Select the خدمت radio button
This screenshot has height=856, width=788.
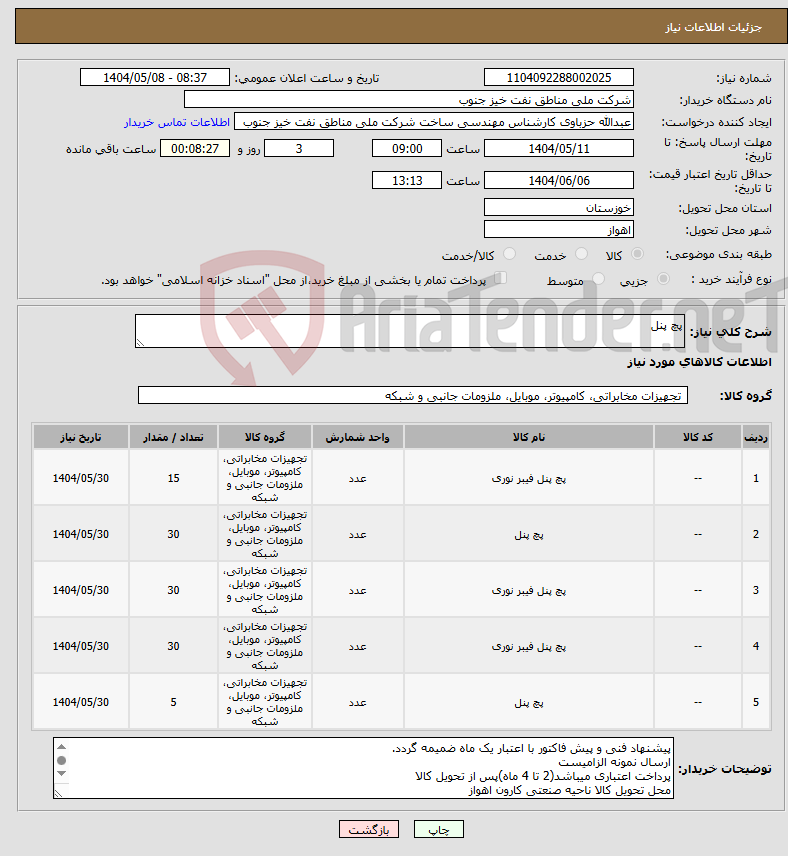click(582, 254)
